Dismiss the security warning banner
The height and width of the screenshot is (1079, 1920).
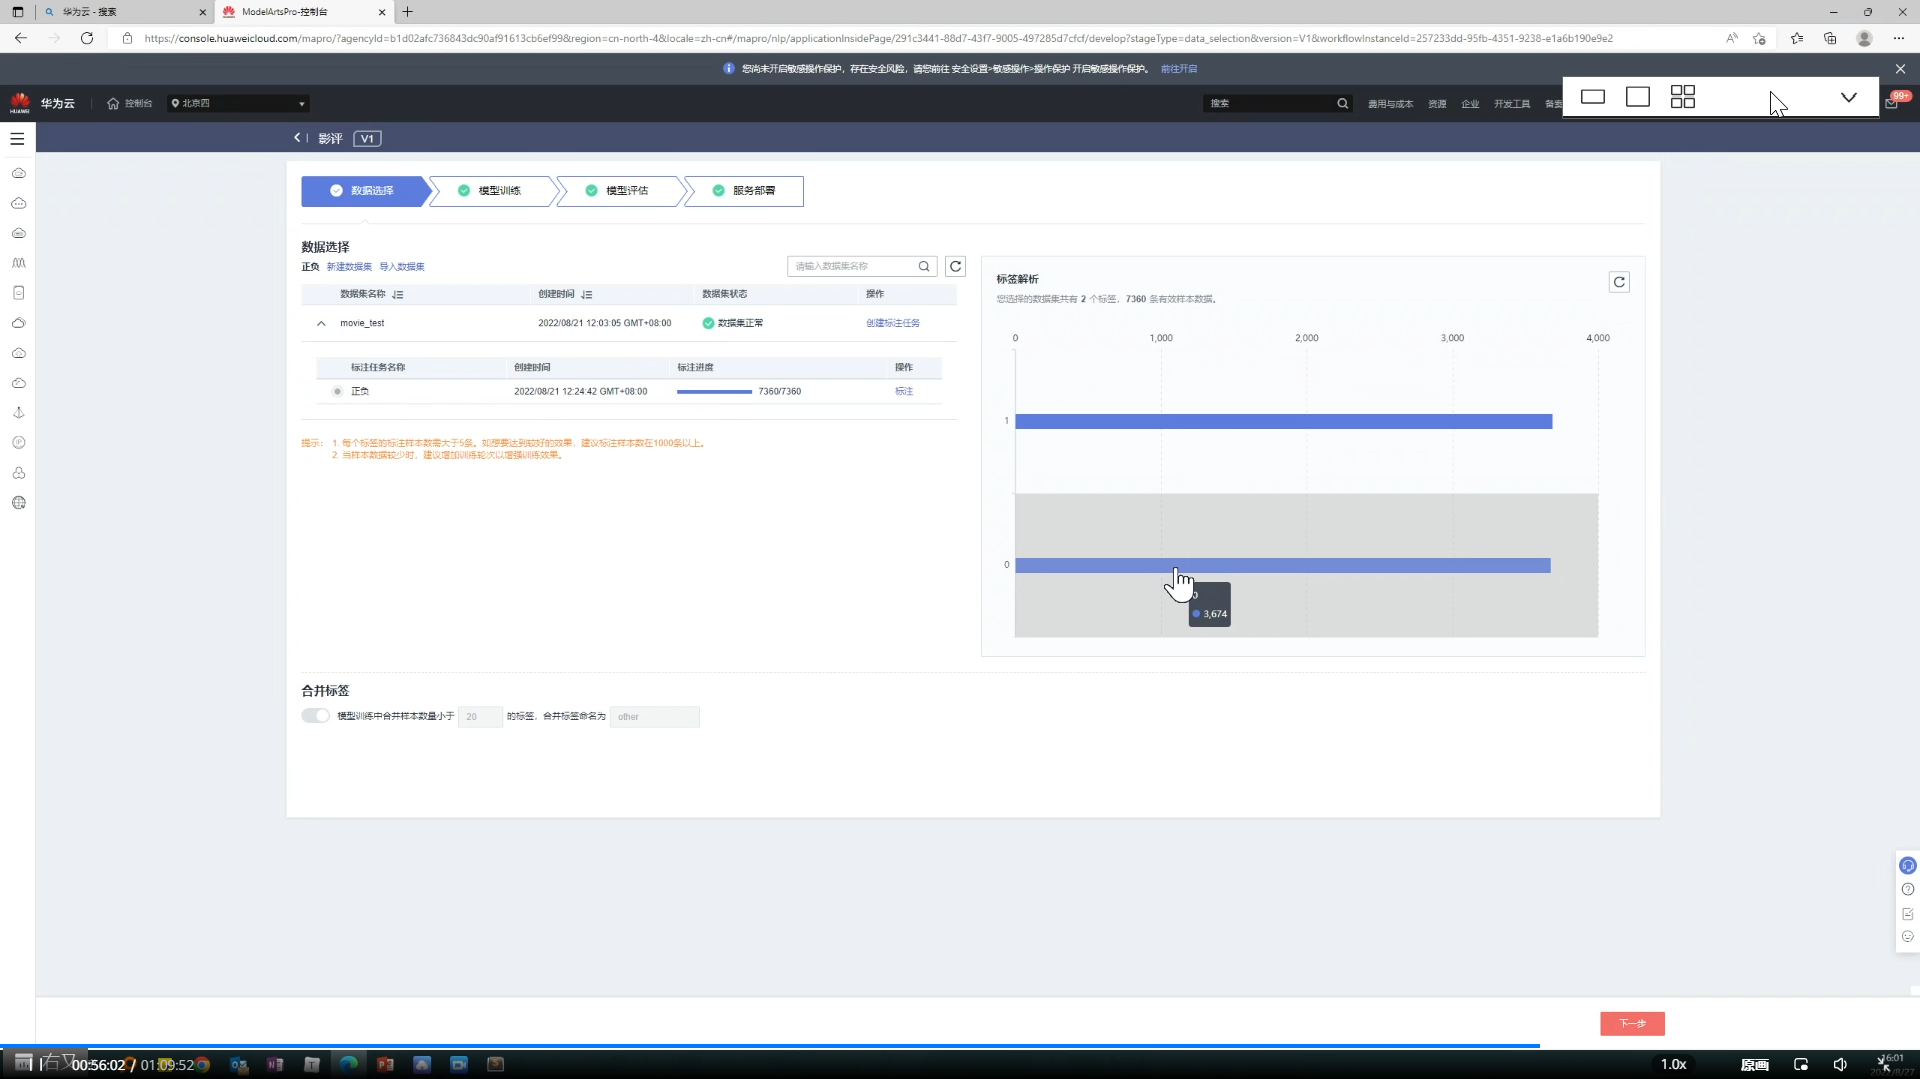tap(1900, 69)
